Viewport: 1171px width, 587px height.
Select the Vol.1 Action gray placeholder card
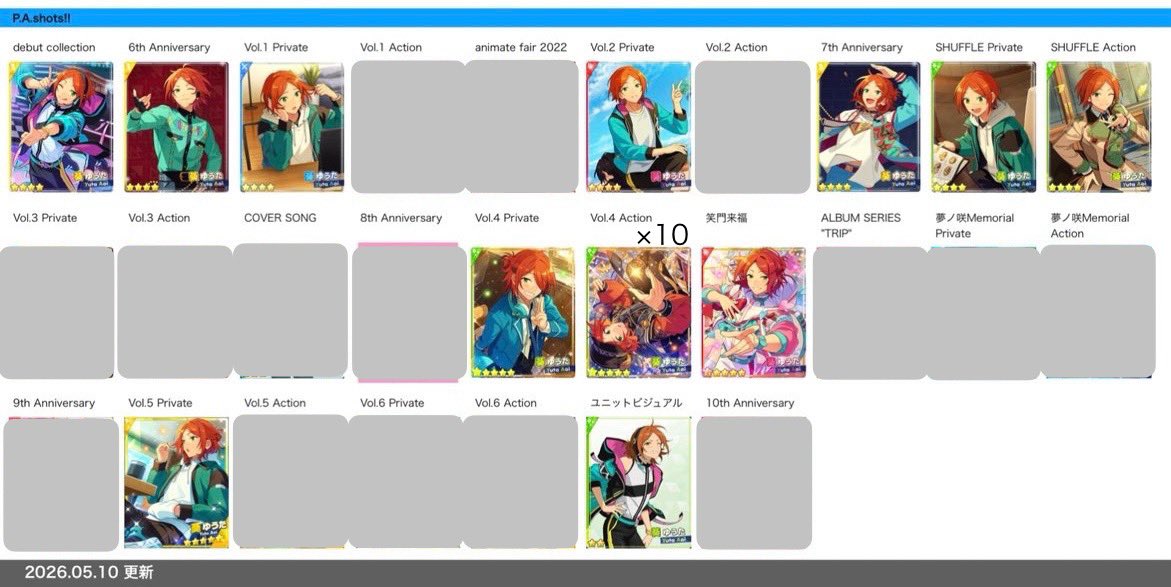tap(409, 127)
